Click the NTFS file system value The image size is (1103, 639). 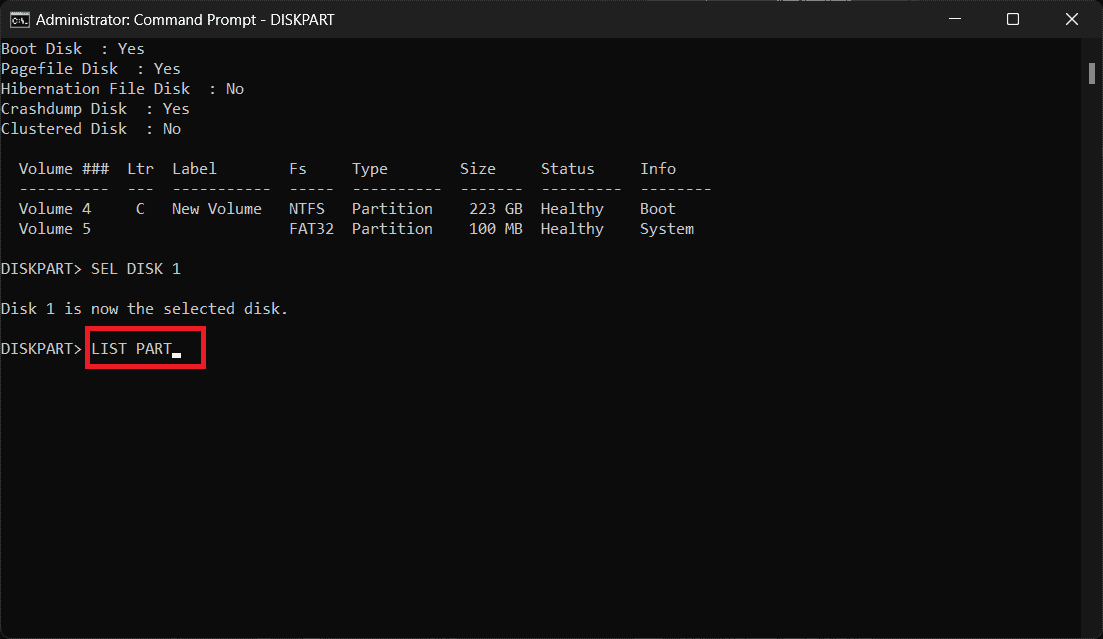coord(307,209)
